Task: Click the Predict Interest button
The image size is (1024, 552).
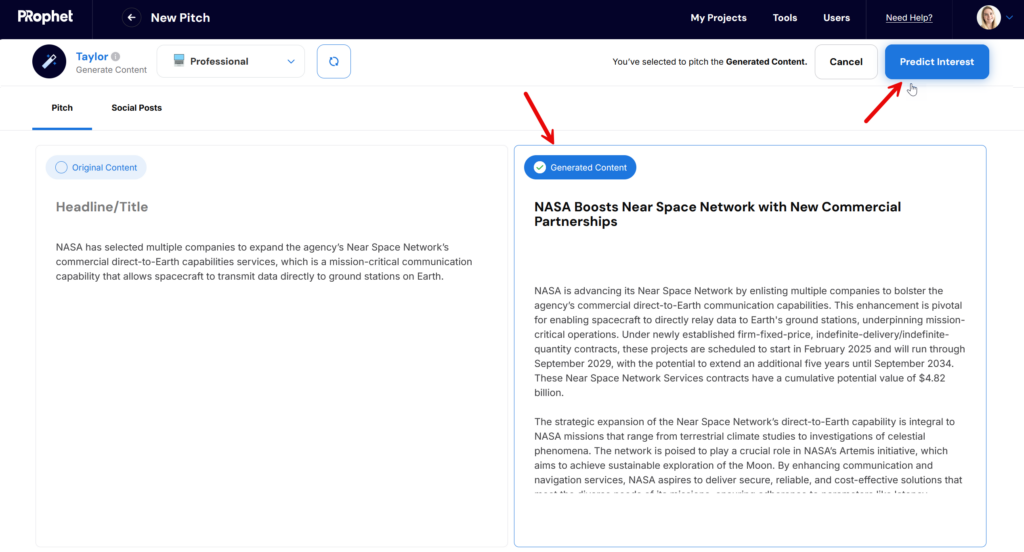Action: (936, 61)
